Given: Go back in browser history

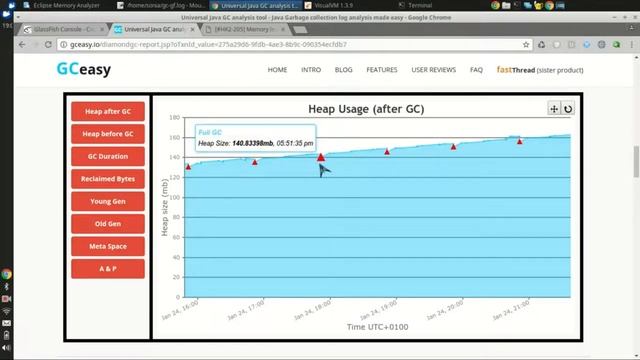Looking at the screenshot, I should tap(22, 44).
